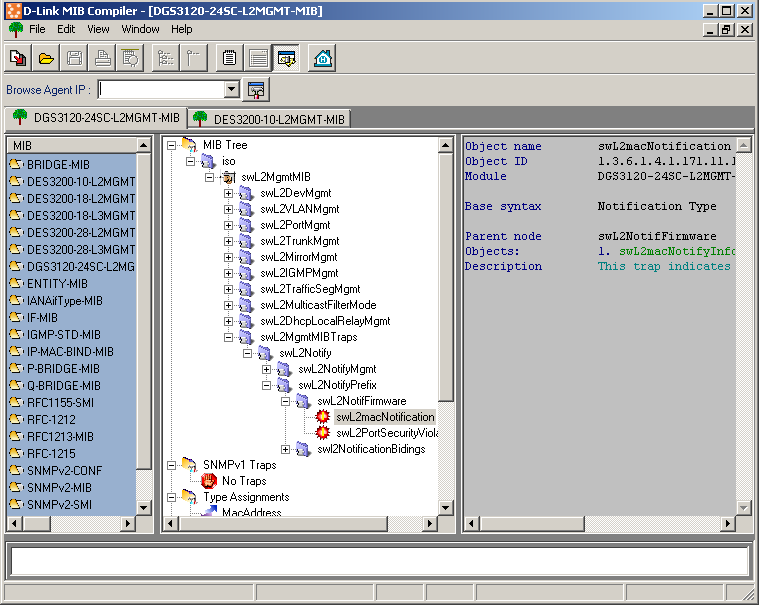The image size is (759, 605).
Task: Click the swL2MgmtMIB module icon
Action: click(228, 177)
